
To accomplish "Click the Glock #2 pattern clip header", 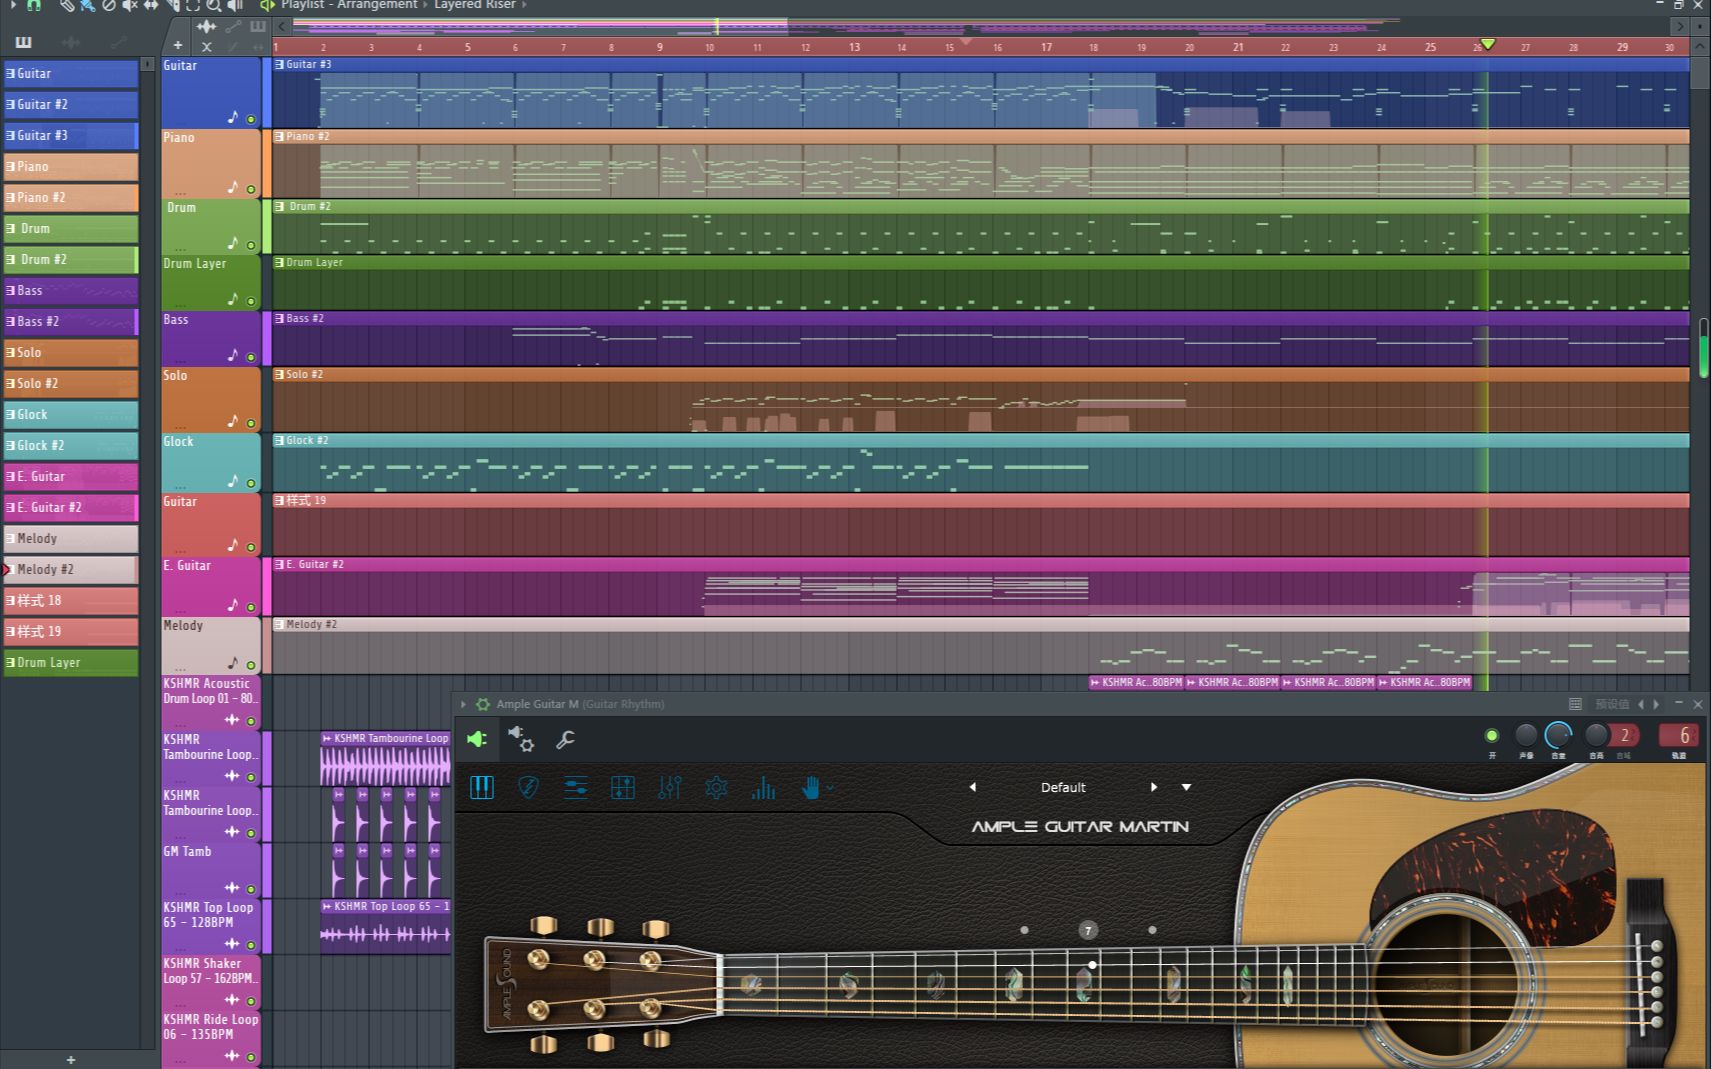I will [980, 440].
